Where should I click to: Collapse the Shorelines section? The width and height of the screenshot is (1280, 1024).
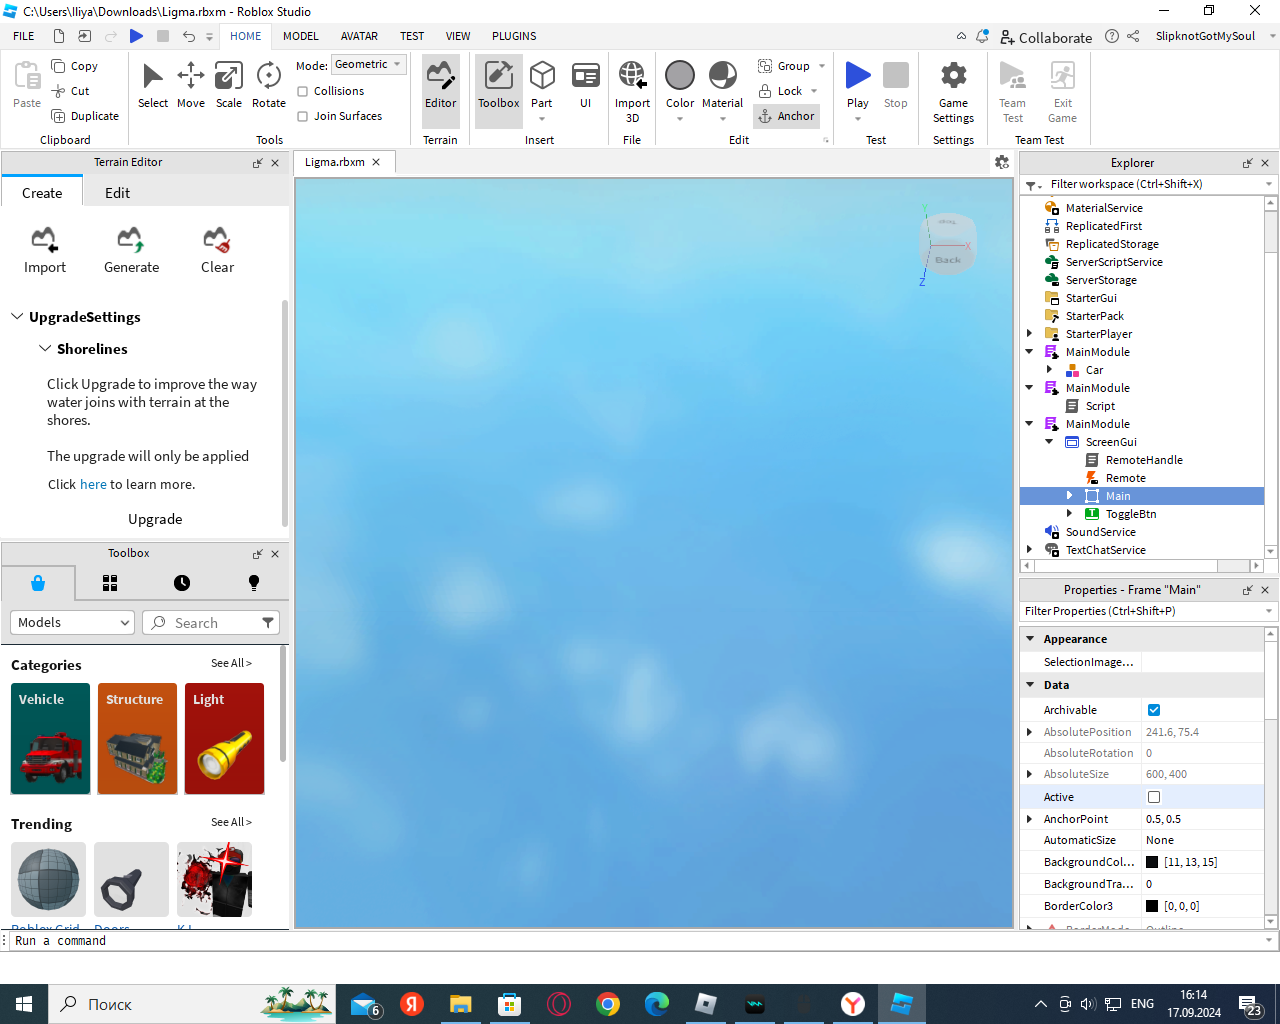pyautogui.click(x=45, y=349)
